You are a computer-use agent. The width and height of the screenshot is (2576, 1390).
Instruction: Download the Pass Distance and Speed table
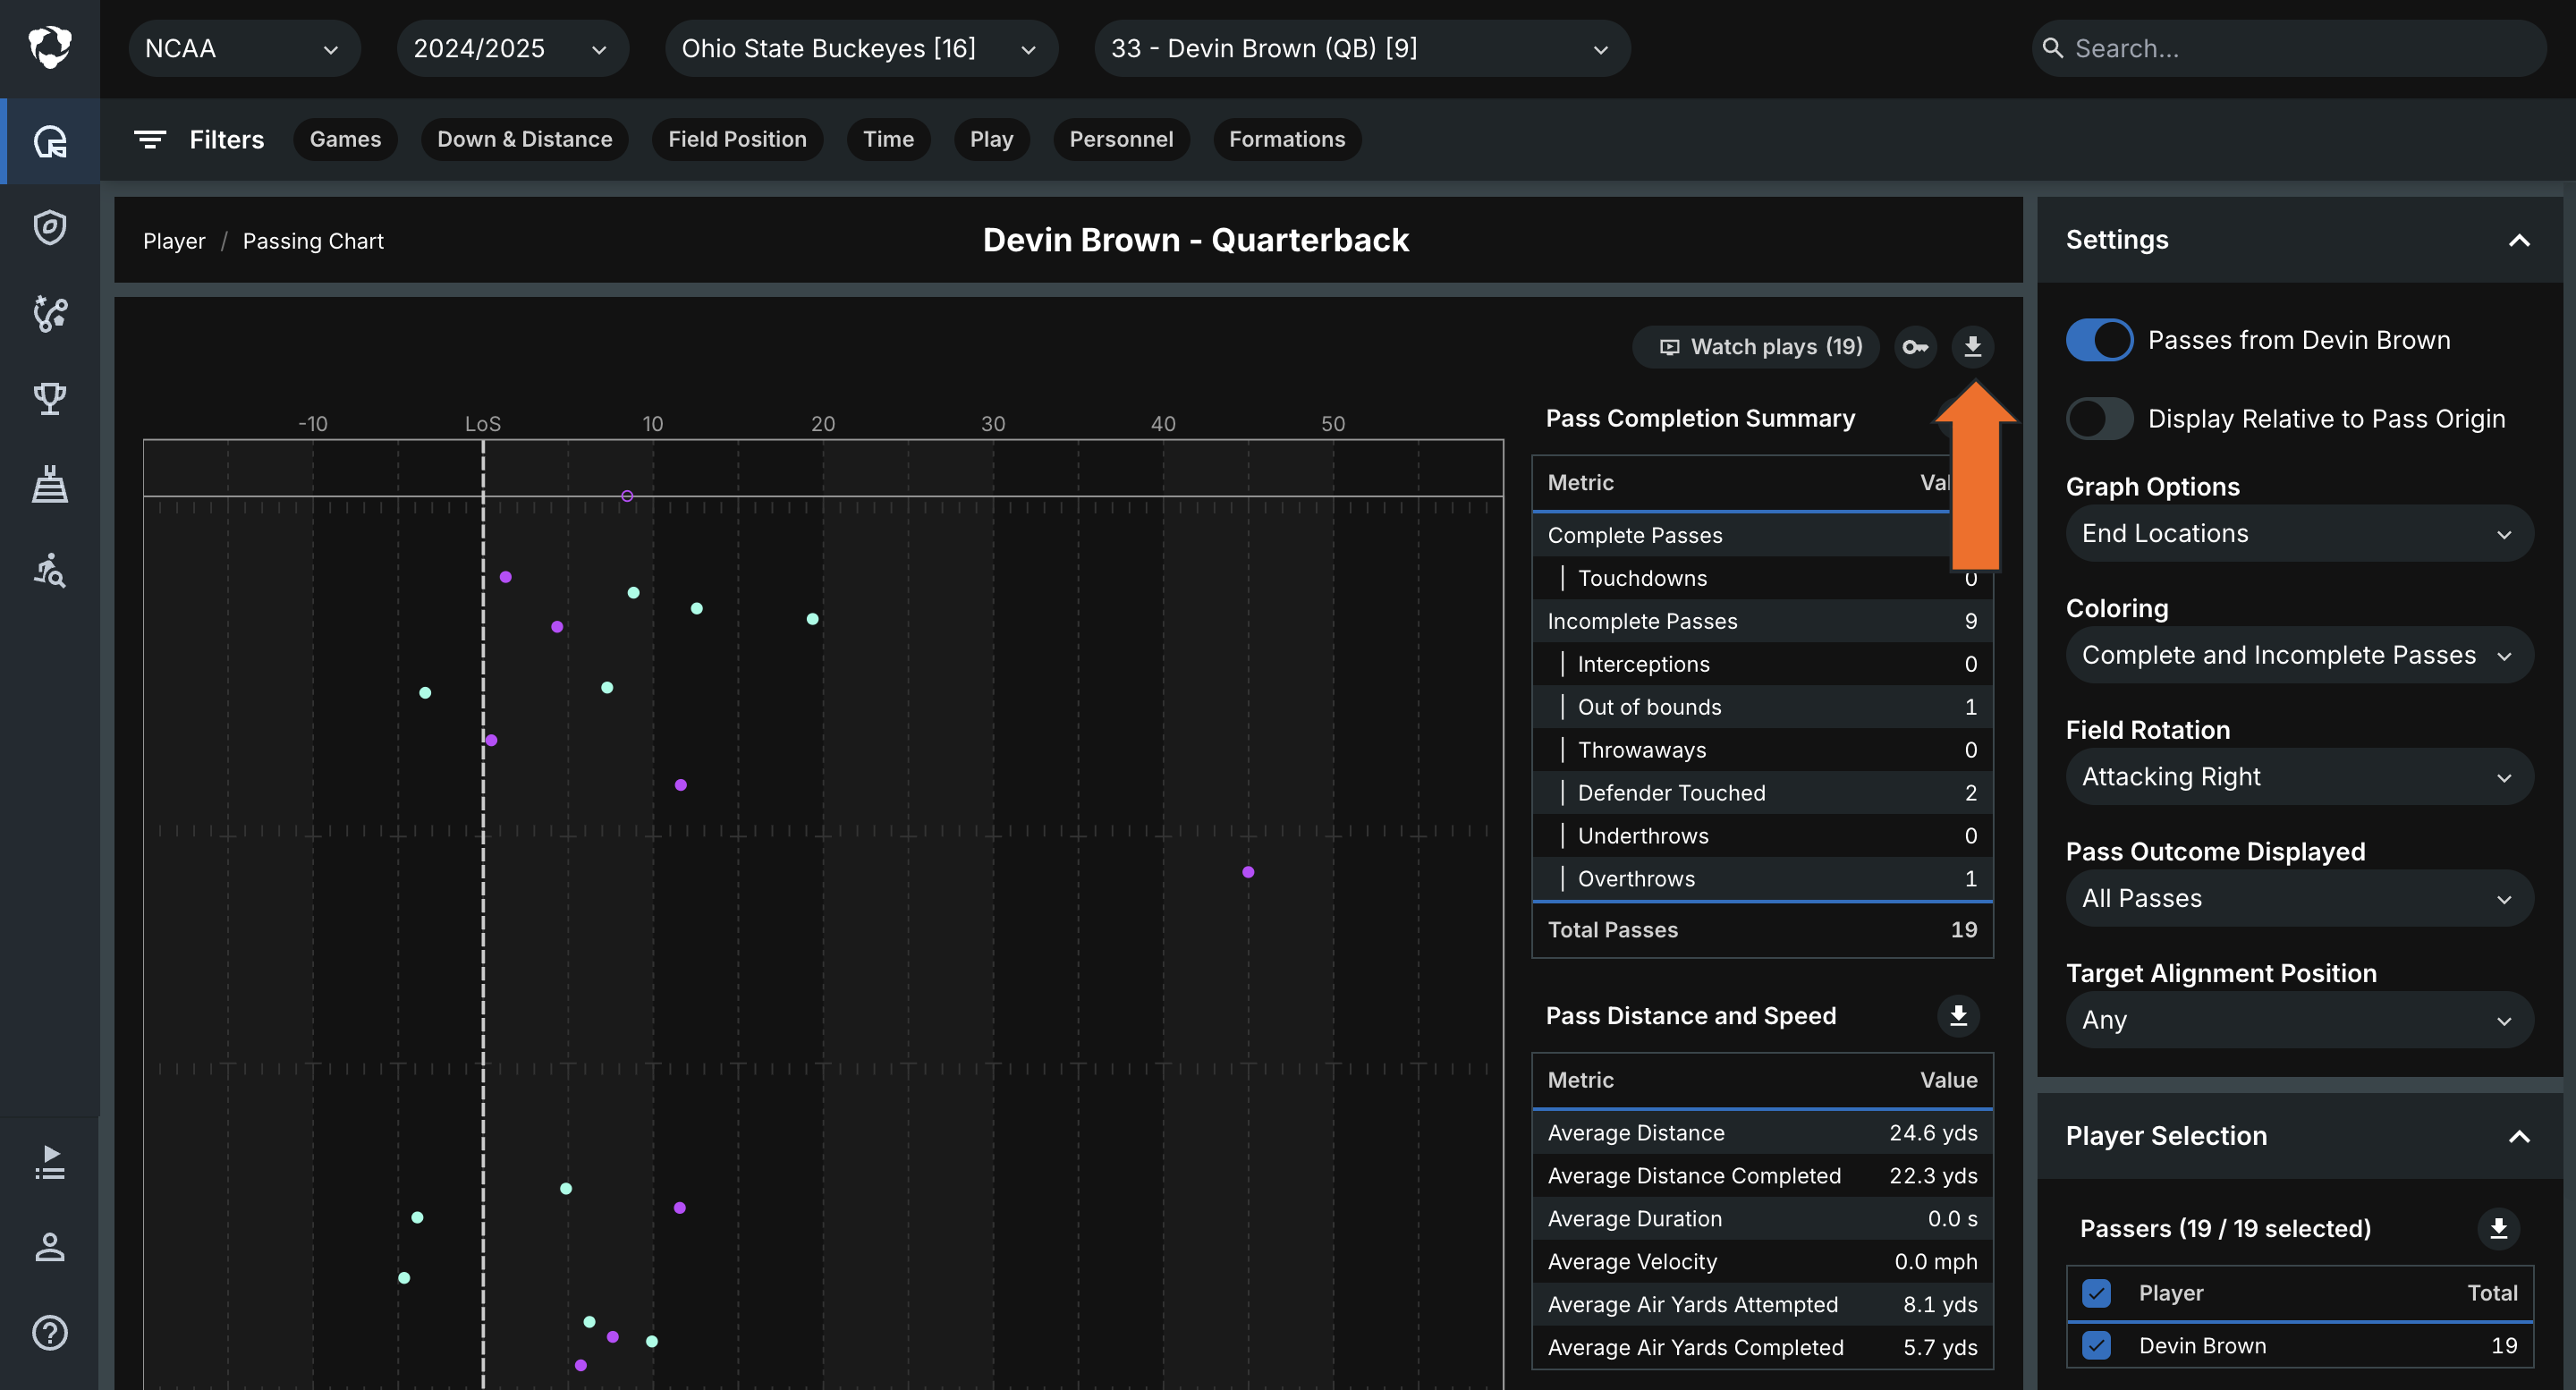[1958, 1016]
